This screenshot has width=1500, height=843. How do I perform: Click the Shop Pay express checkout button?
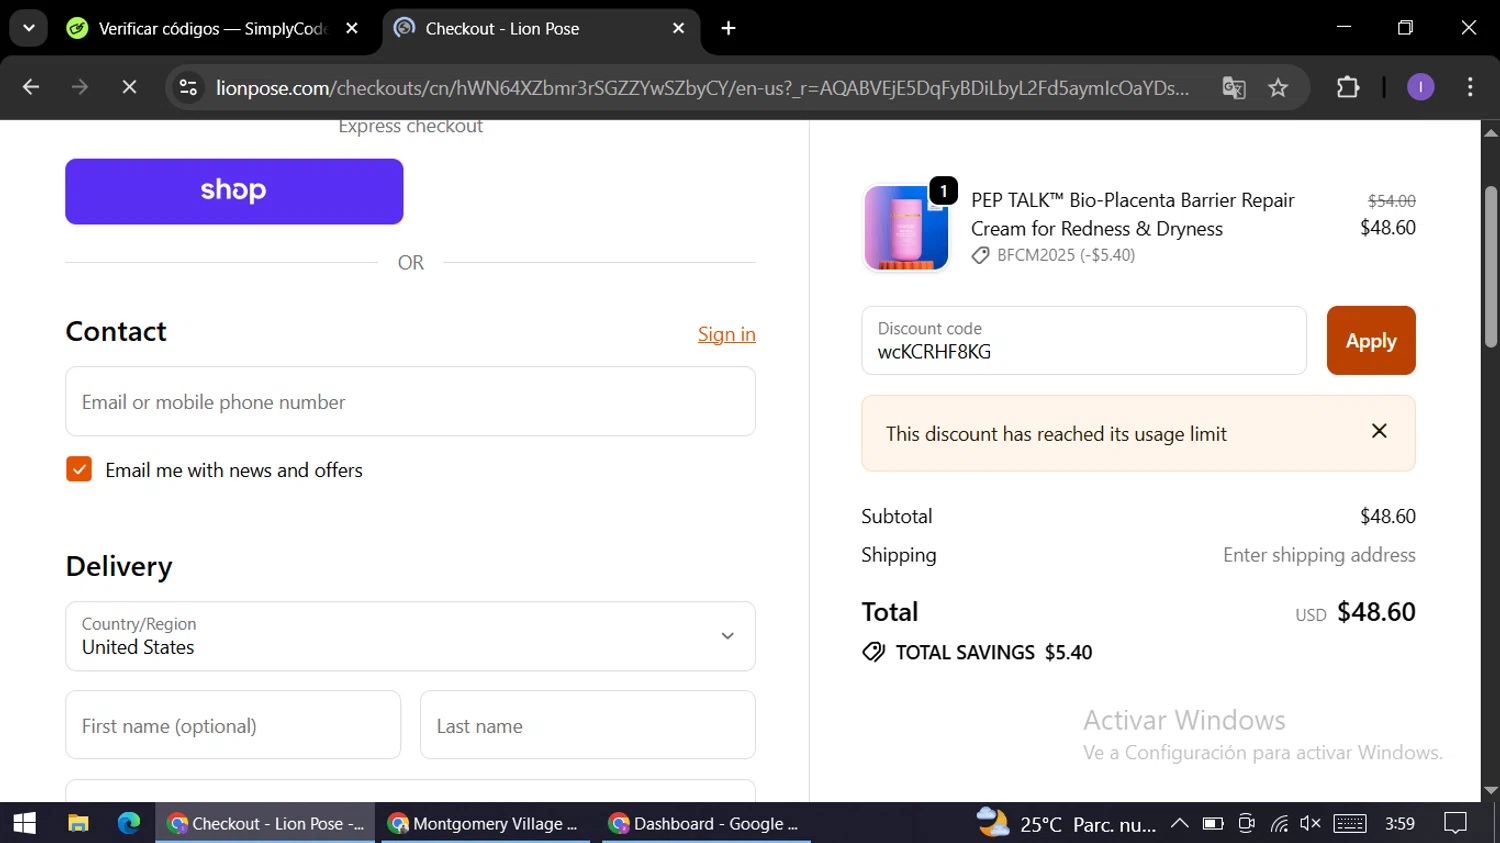234,191
